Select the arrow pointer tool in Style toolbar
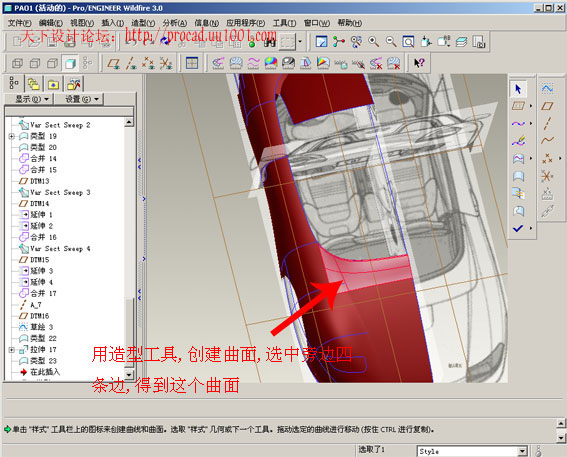 [x=518, y=89]
